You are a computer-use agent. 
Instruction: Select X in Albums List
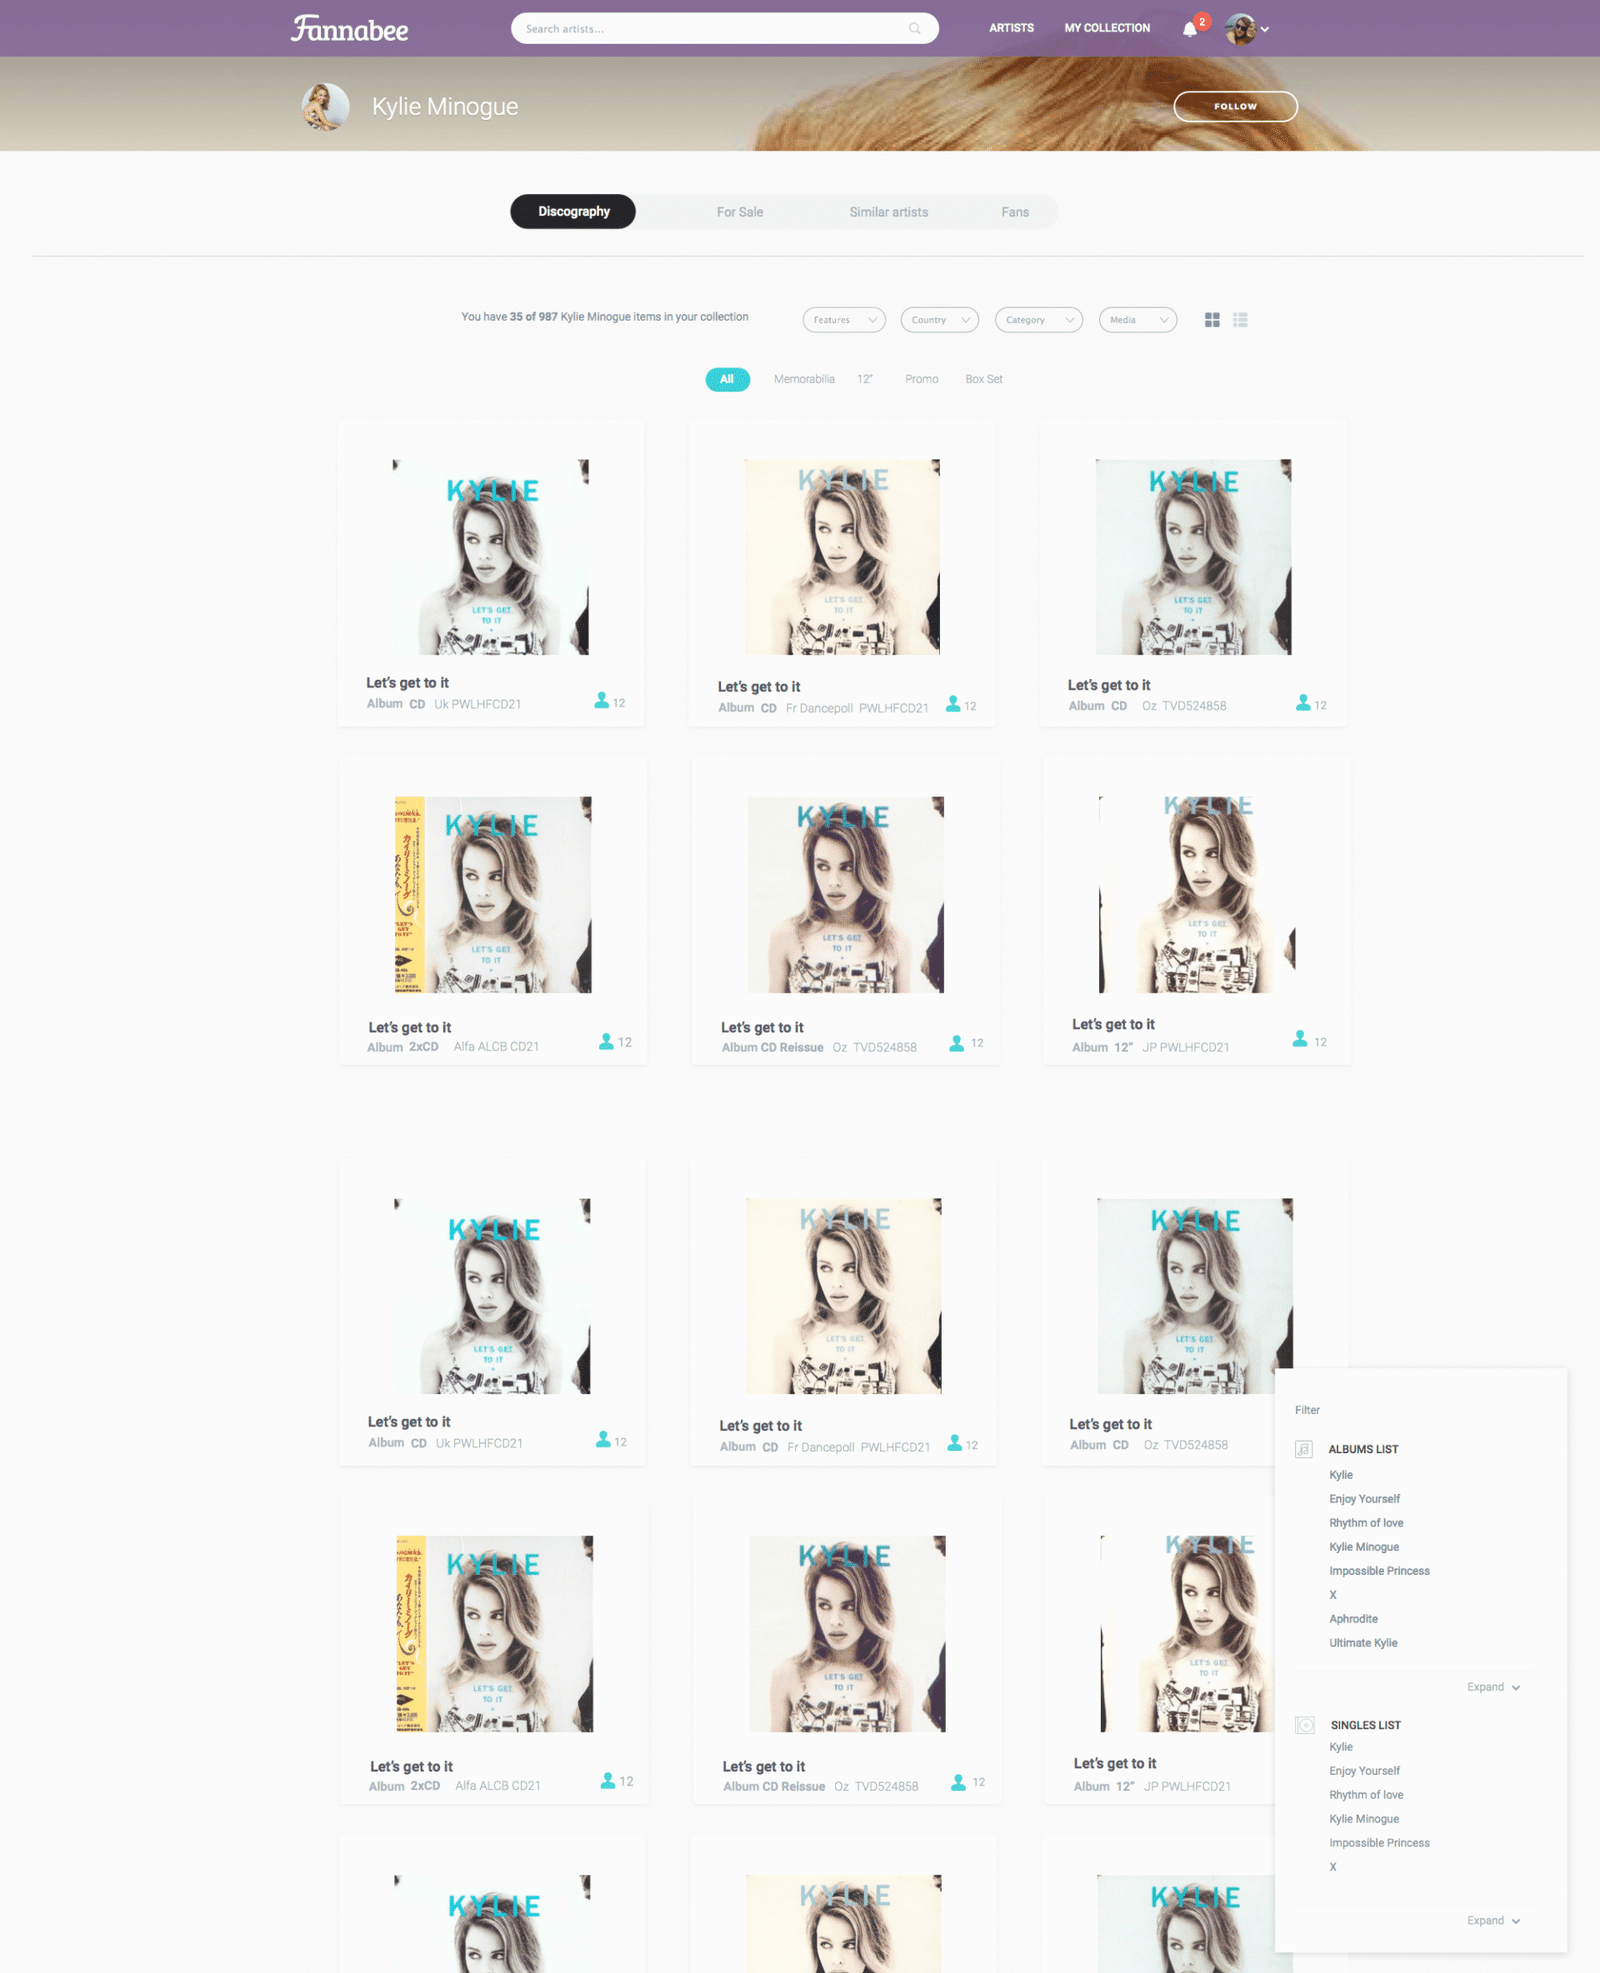1333,1595
